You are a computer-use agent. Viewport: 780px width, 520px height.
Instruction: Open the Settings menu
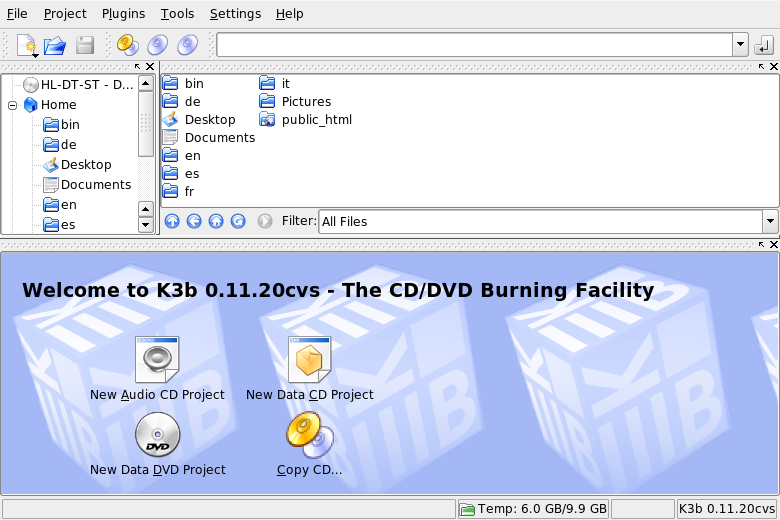pyautogui.click(x=235, y=14)
